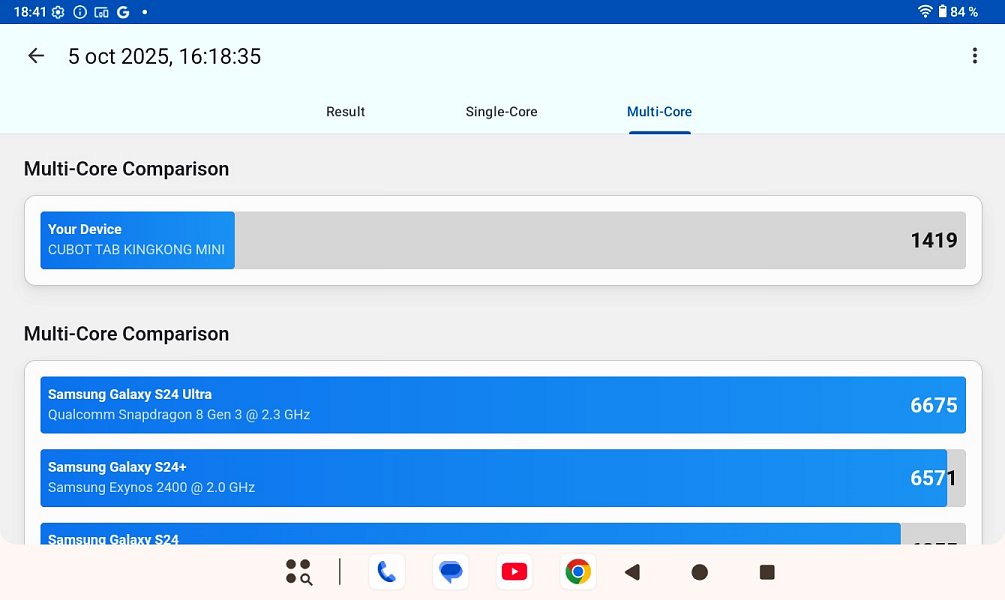The height and width of the screenshot is (600, 1005).
Task: Tap the Wi-Fi status icon
Action: click(x=924, y=12)
